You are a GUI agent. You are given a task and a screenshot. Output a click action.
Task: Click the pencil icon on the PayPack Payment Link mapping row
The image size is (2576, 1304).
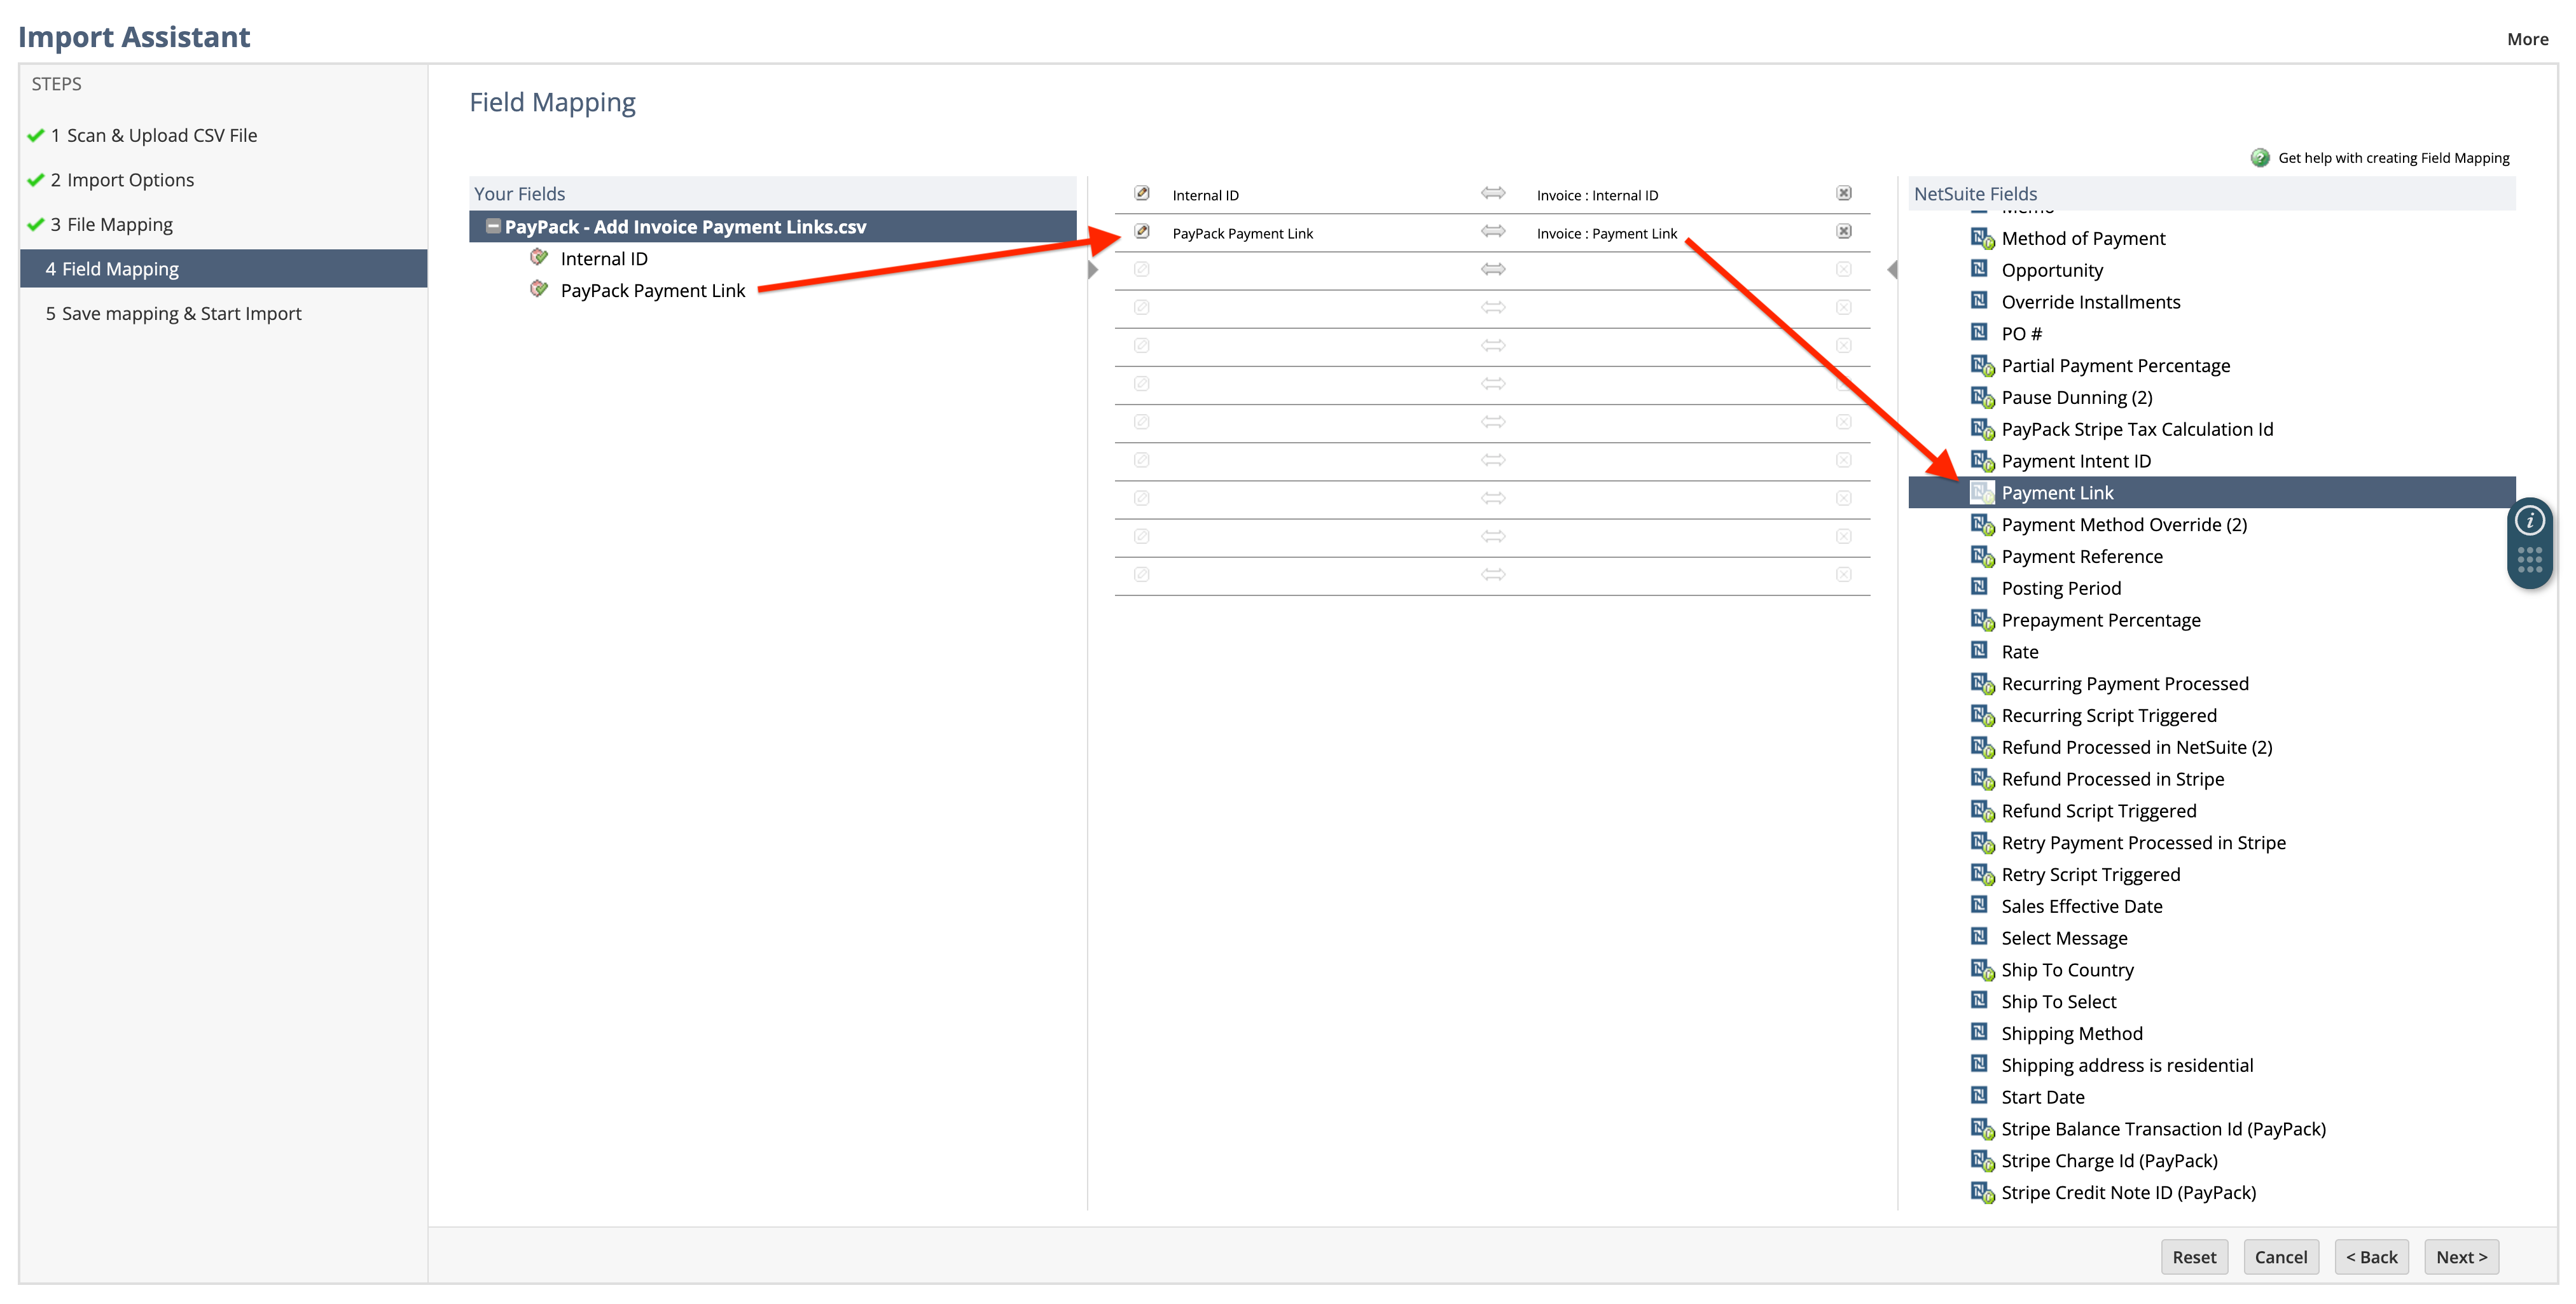[1141, 232]
